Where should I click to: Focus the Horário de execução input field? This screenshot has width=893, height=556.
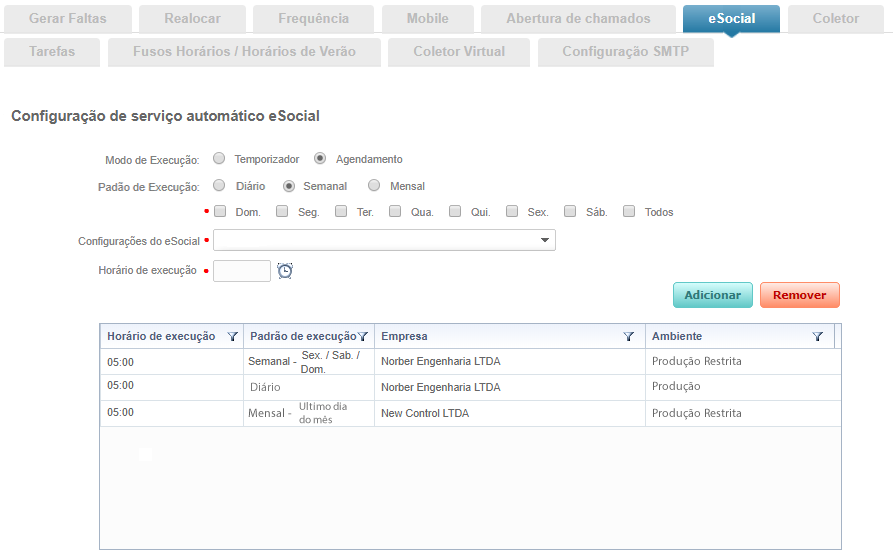242,271
